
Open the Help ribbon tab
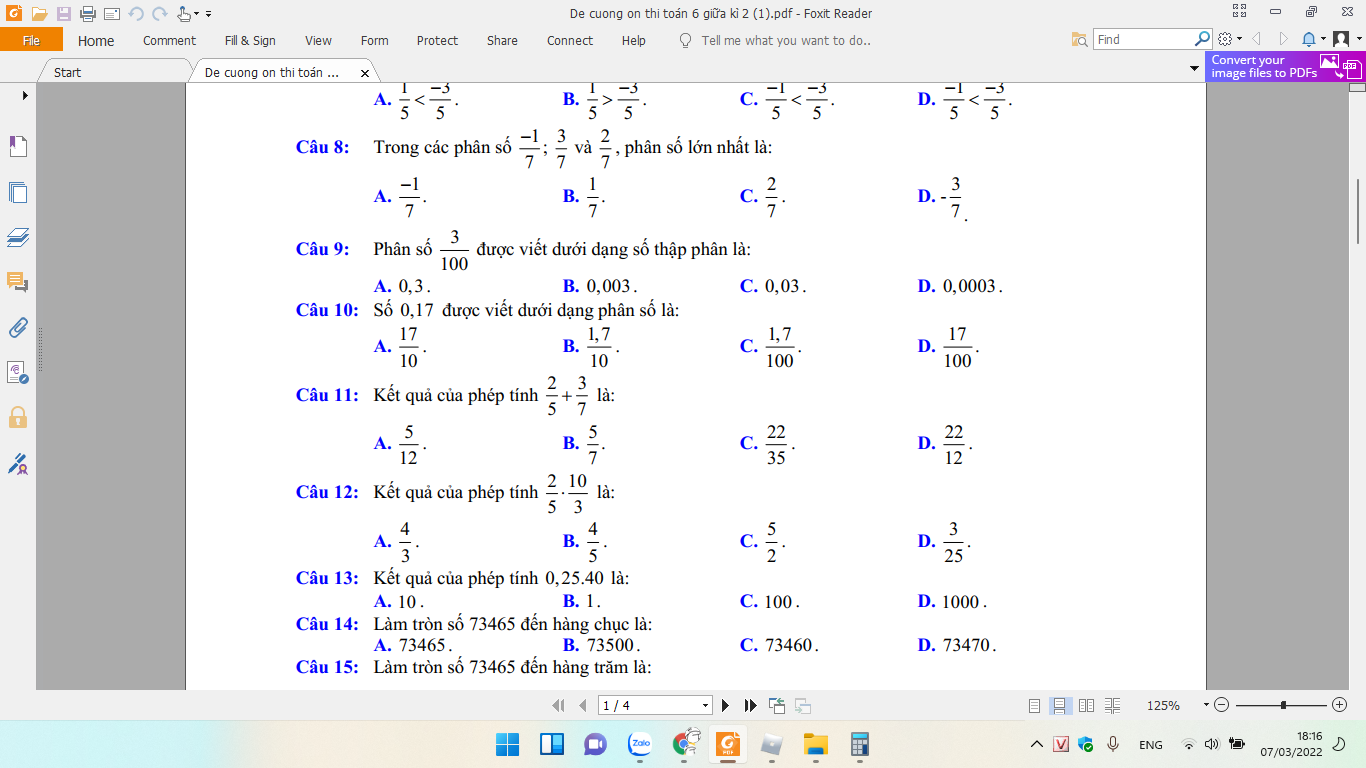[633, 41]
